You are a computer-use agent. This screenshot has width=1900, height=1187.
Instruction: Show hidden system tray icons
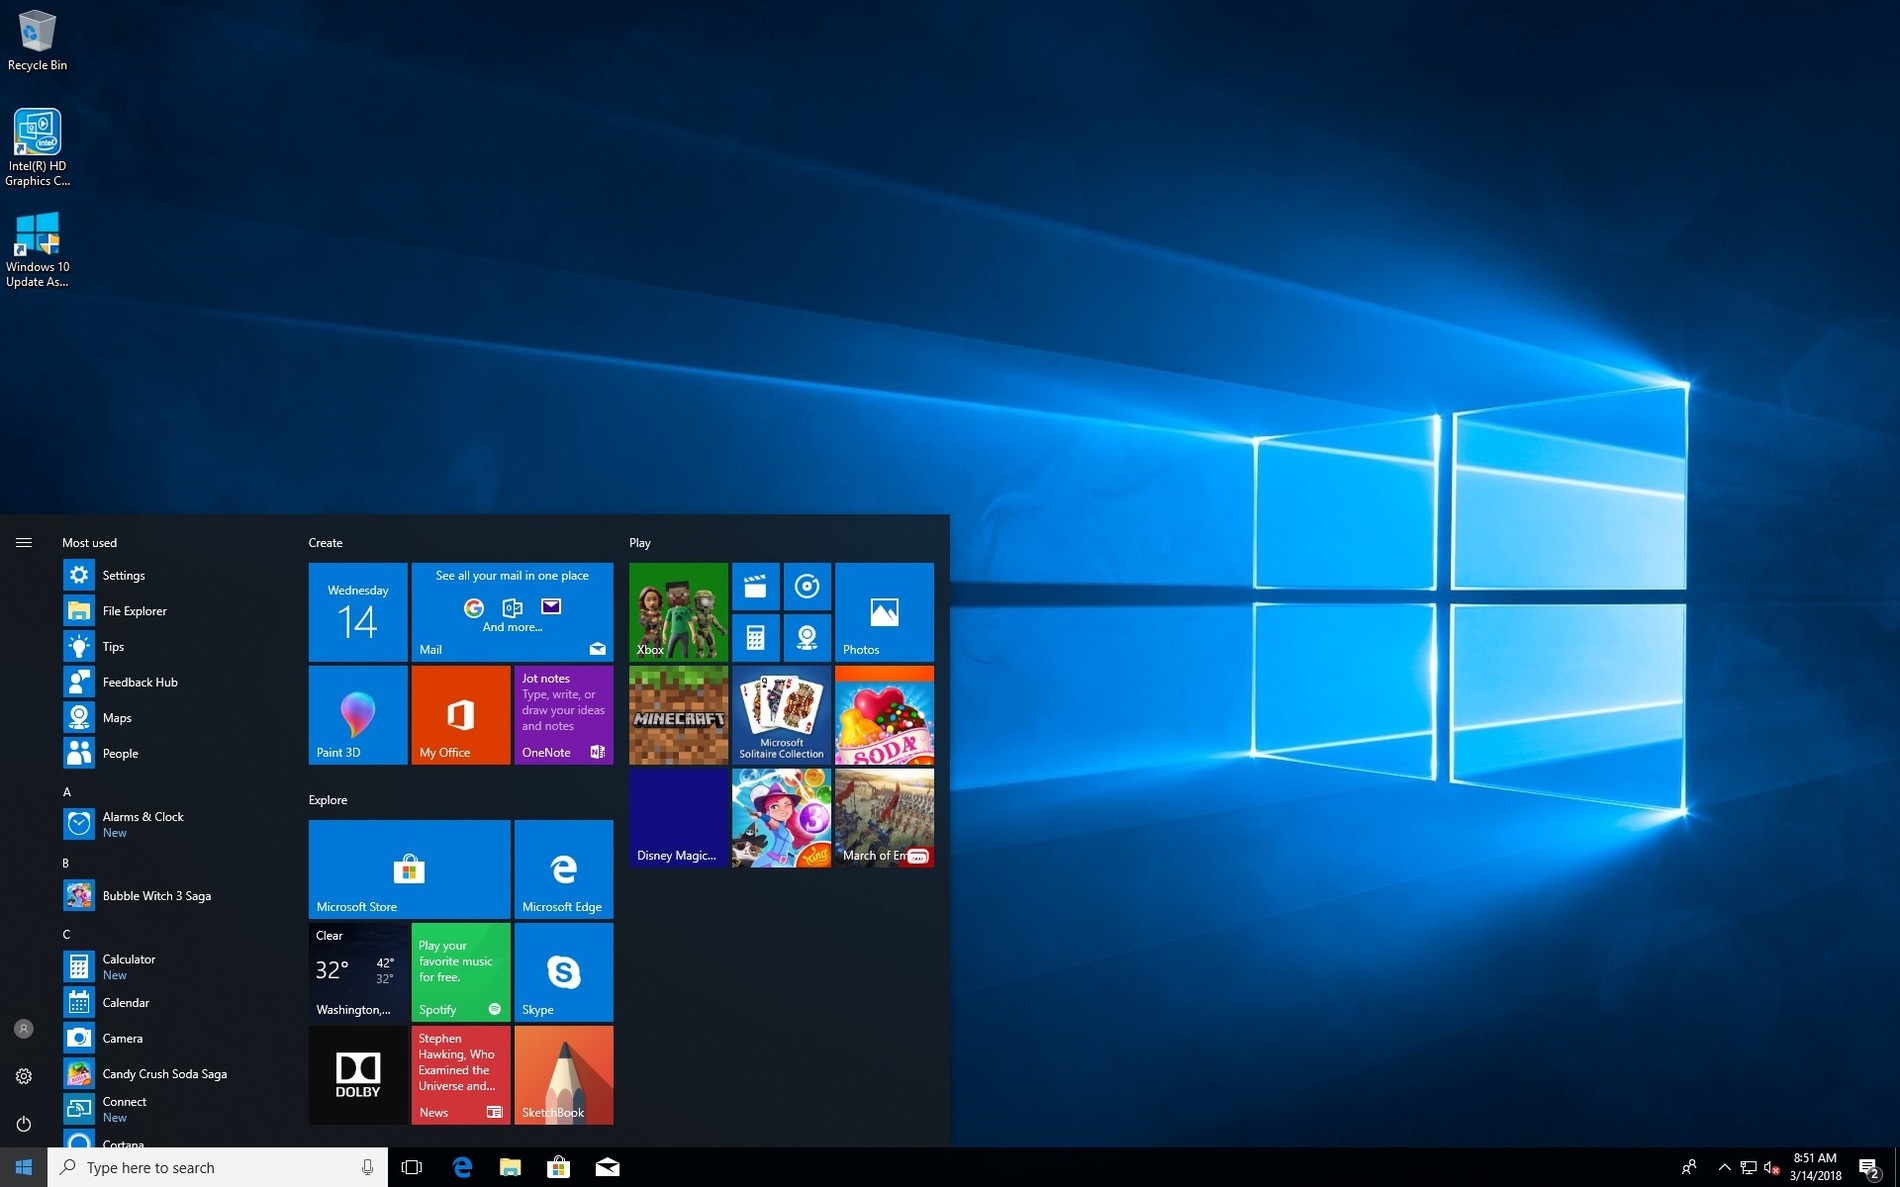tap(1724, 1167)
